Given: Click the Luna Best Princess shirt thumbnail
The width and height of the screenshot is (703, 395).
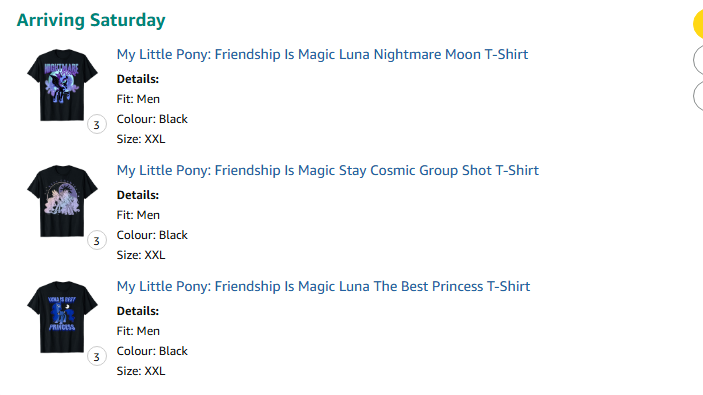Looking at the screenshot, I should (x=62, y=317).
